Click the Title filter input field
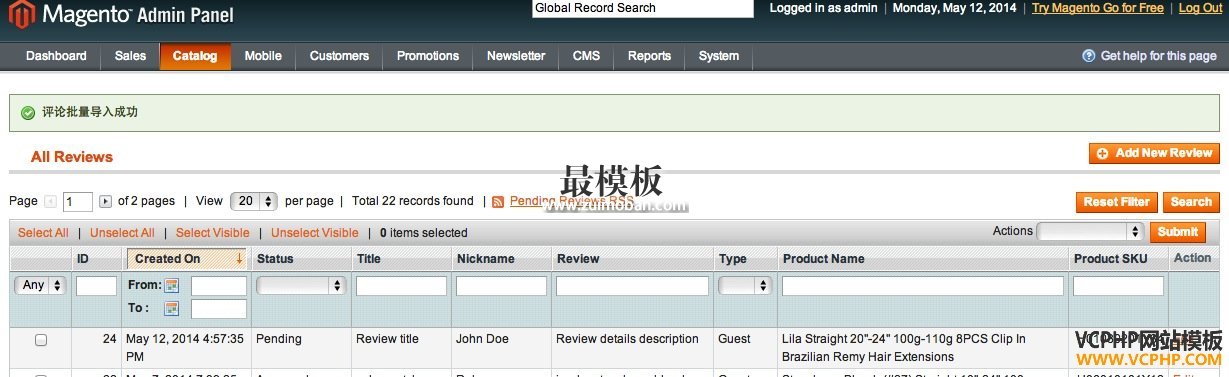 click(401, 286)
